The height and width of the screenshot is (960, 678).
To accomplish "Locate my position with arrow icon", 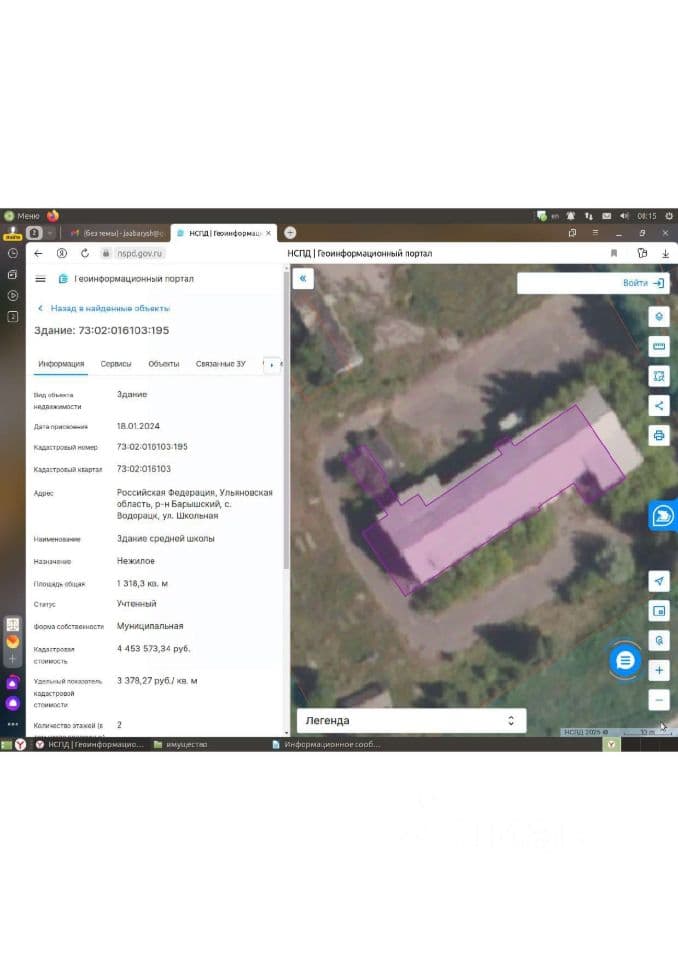I will click(x=659, y=581).
